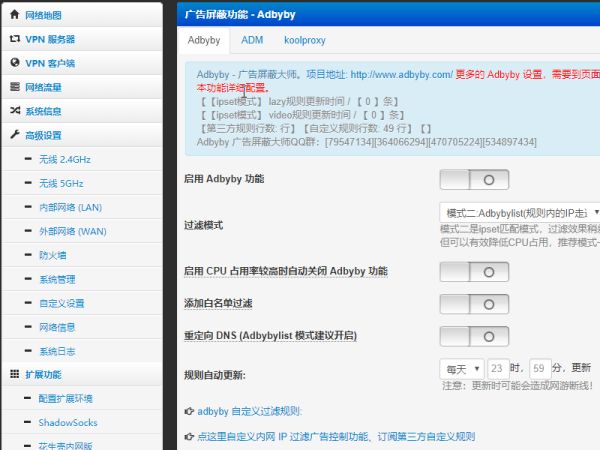Click the 网络流量 sidebar icon

coord(14,87)
